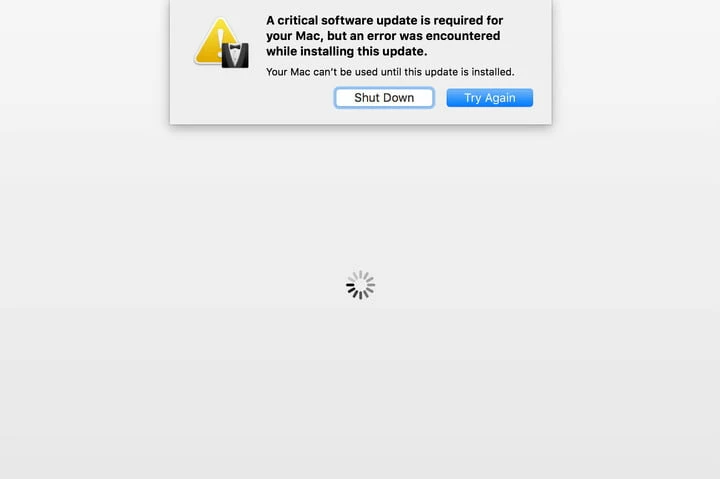Click the yellow warning triangle icon
Image resolution: width=720 pixels, height=479 pixels.
pyautogui.click(x=216, y=41)
